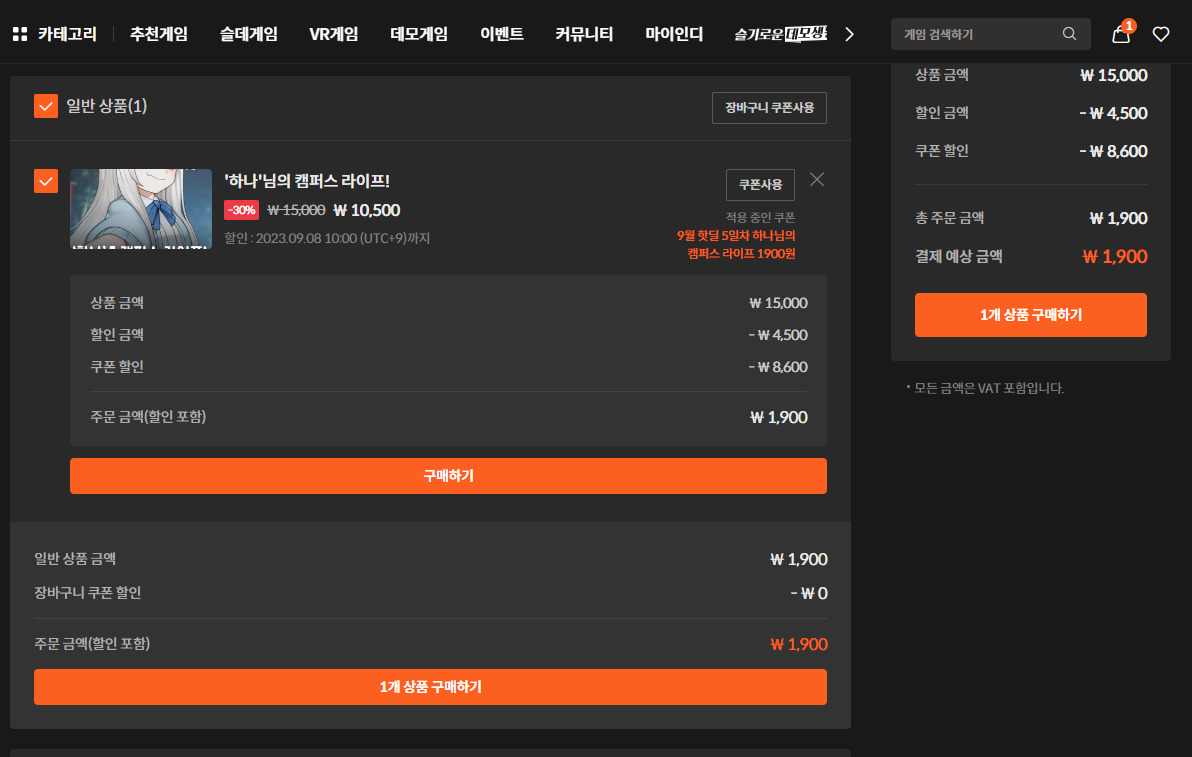Open the '하나'님의 캠퍼스 라이프! title link
Image resolution: width=1192 pixels, height=757 pixels.
307,181
